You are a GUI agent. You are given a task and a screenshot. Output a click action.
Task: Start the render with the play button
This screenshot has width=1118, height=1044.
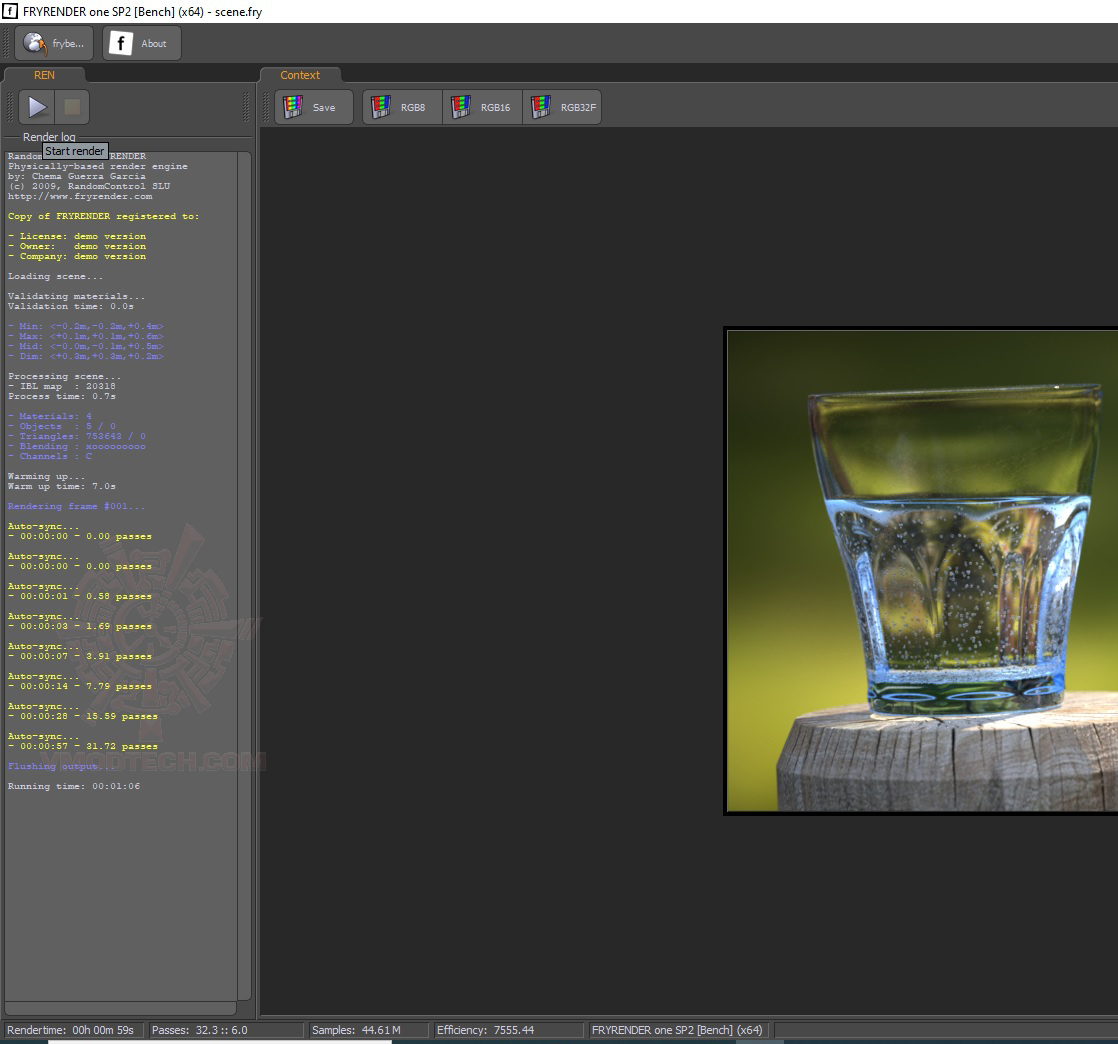36,107
